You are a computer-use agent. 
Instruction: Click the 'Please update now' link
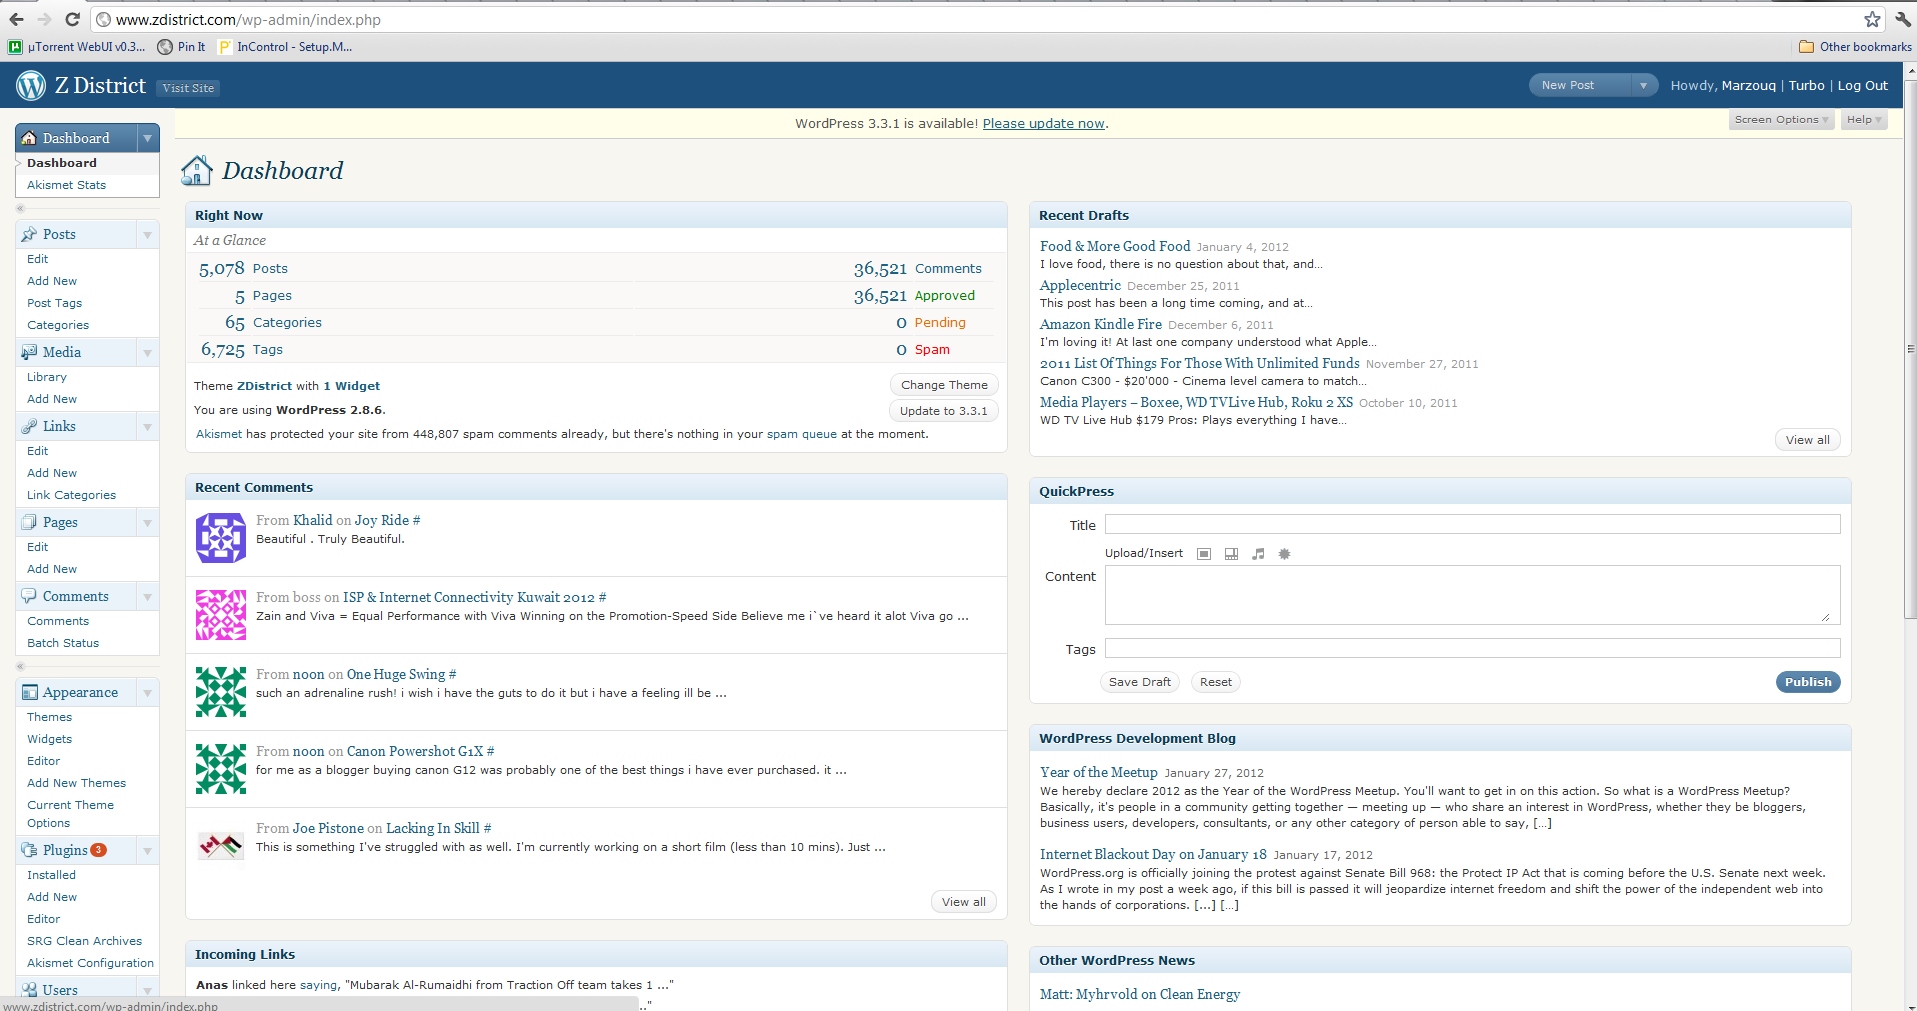(1043, 124)
